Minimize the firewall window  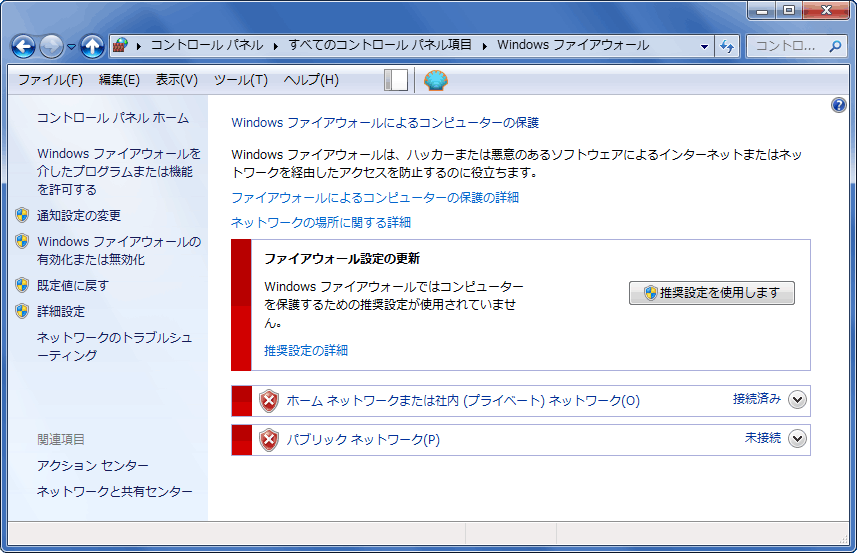[x=762, y=10]
